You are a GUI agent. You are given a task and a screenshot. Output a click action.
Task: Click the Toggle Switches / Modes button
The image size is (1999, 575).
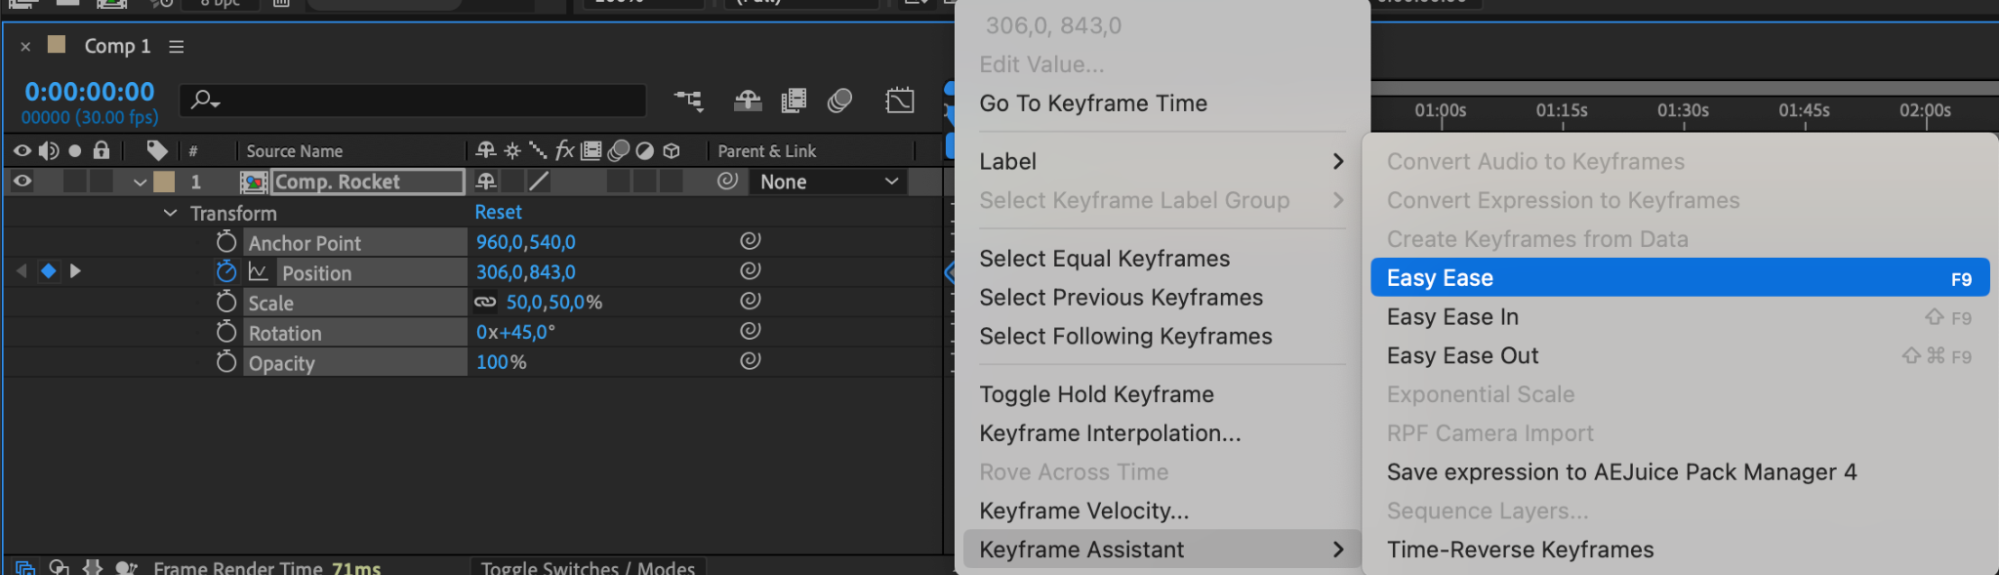point(587,567)
